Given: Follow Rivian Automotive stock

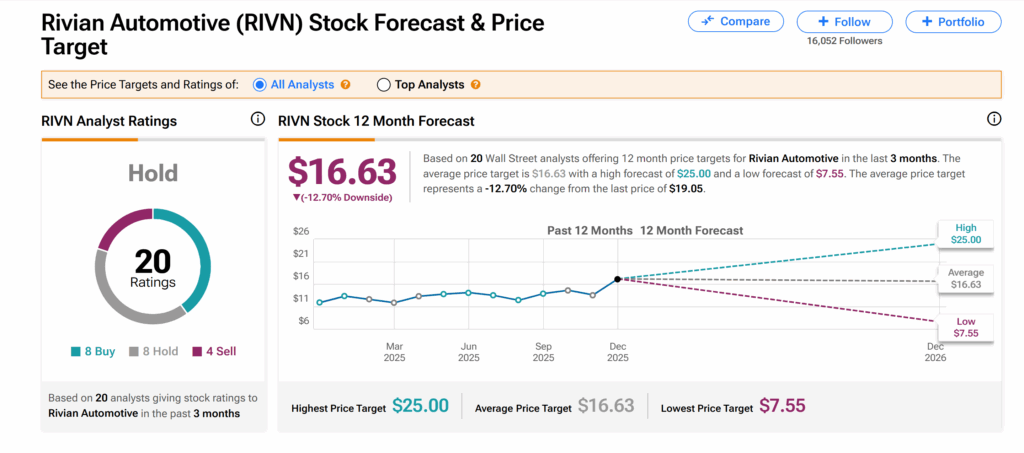Looking at the screenshot, I should (x=844, y=22).
